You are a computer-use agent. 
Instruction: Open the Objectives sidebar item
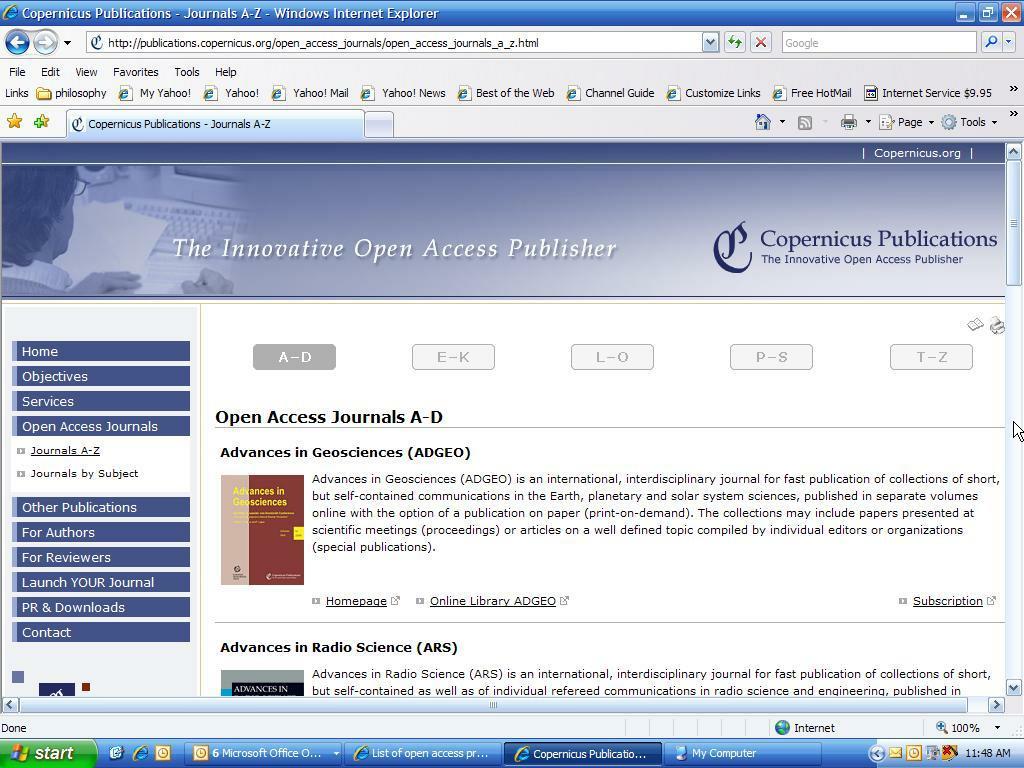101,376
